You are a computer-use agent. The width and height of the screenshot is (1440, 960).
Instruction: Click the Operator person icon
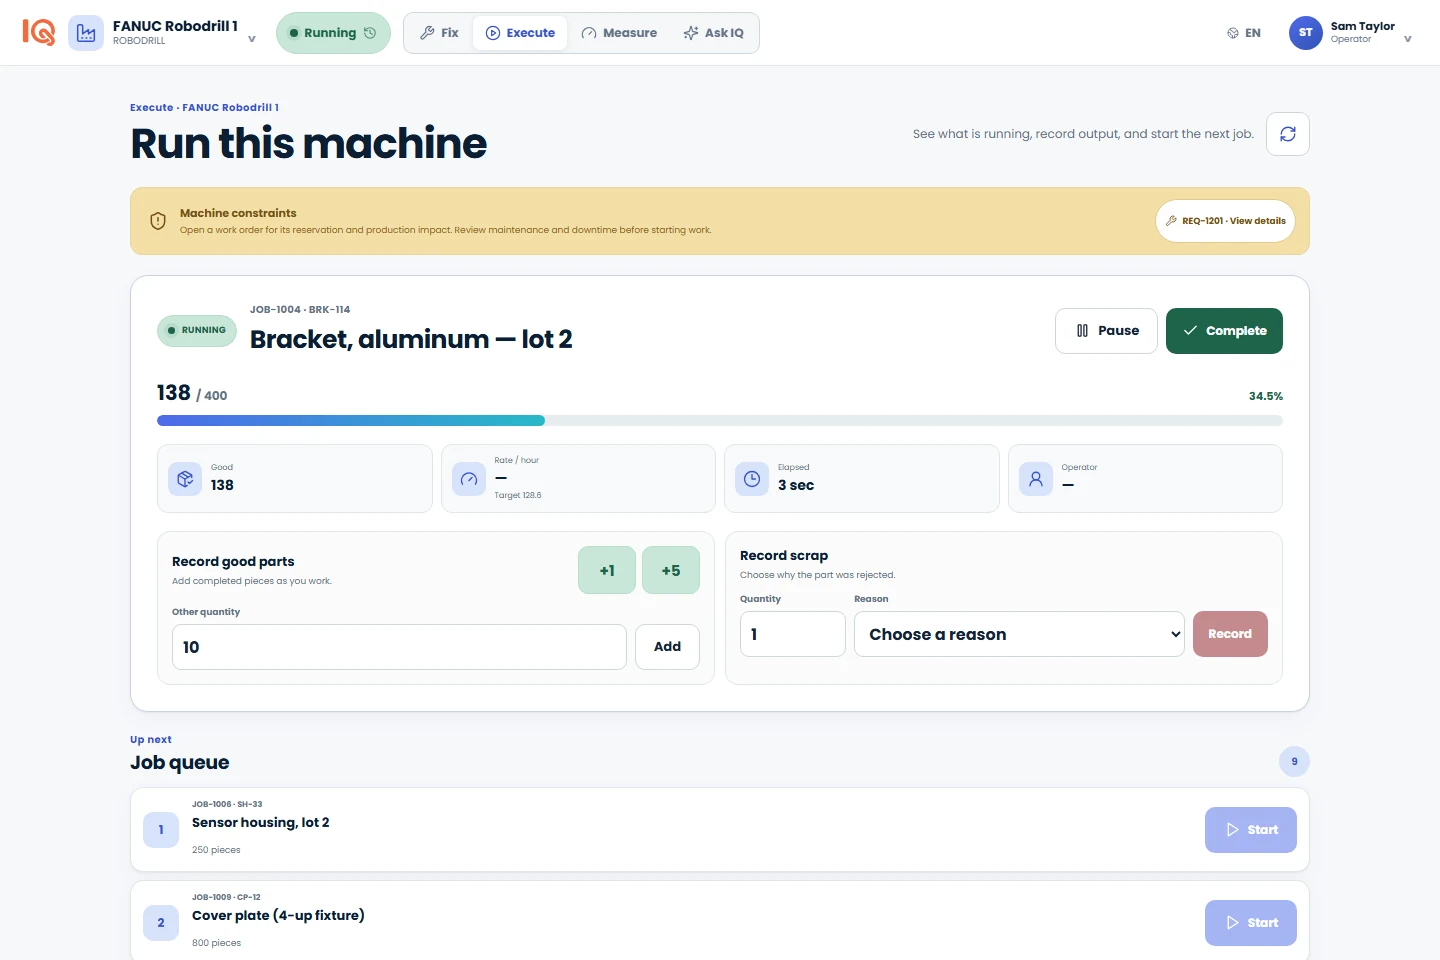pyautogui.click(x=1036, y=479)
